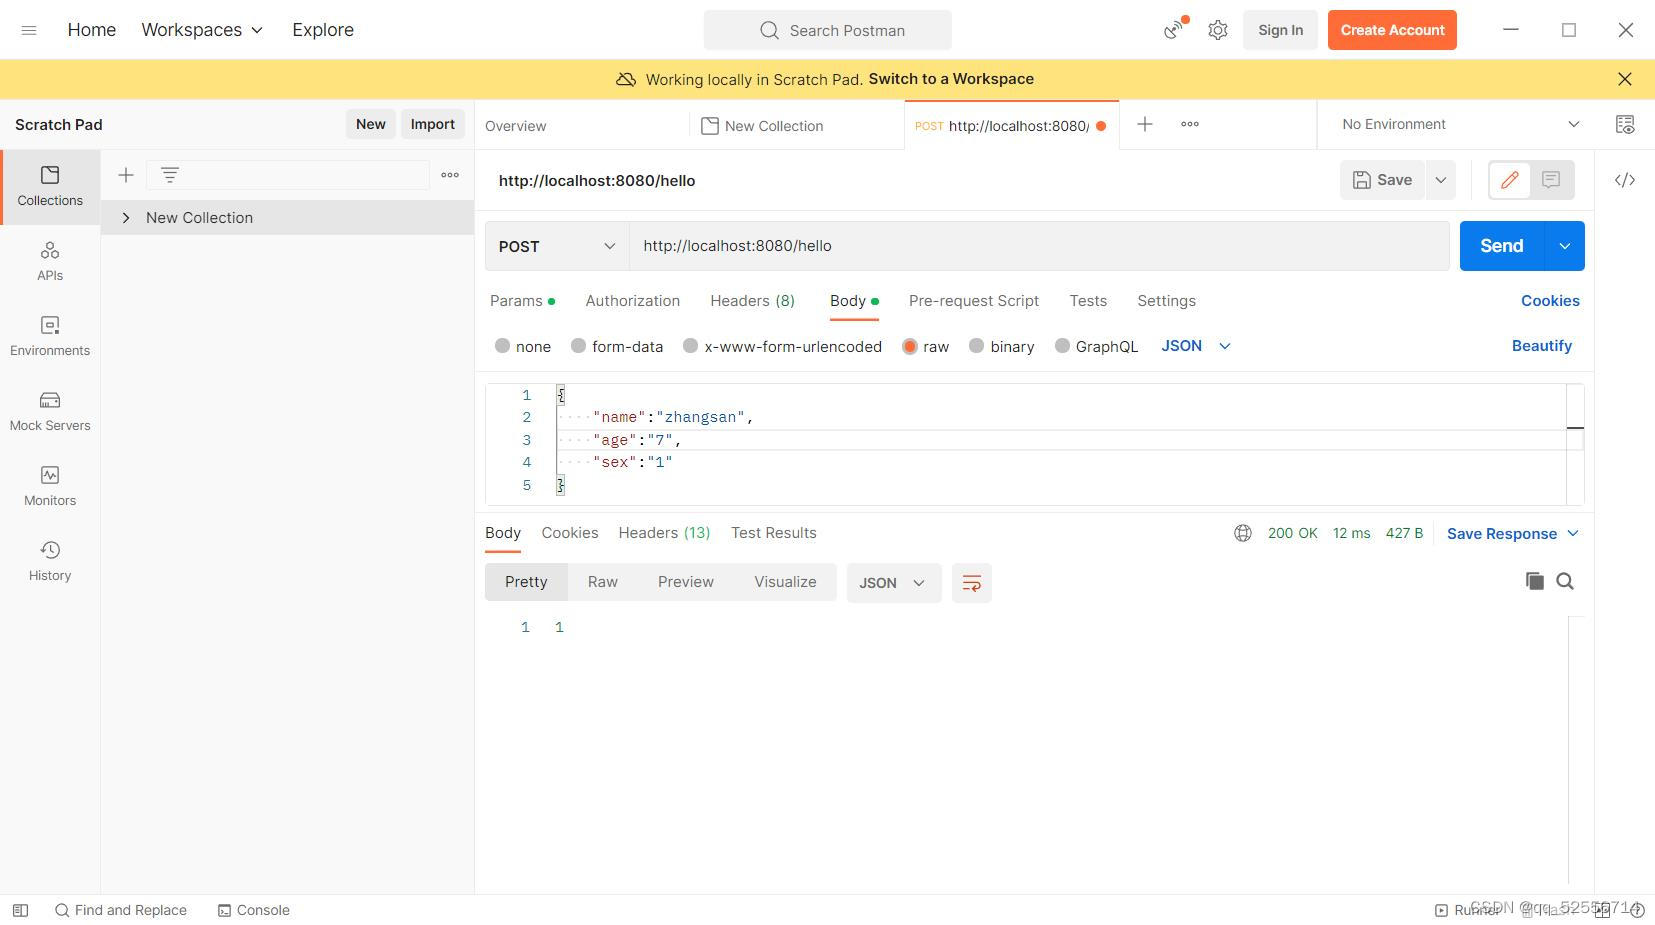Select the GraphQL body type
The width and height of the screenshot is (1655, 925).
pyautogui.click(x=1062, y=346)
